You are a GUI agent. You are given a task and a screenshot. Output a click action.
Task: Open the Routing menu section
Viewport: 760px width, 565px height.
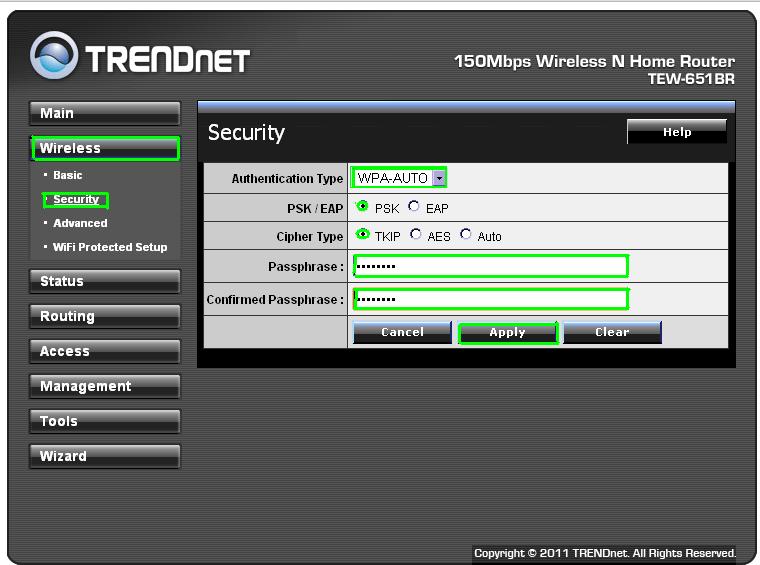pos(105,317)
